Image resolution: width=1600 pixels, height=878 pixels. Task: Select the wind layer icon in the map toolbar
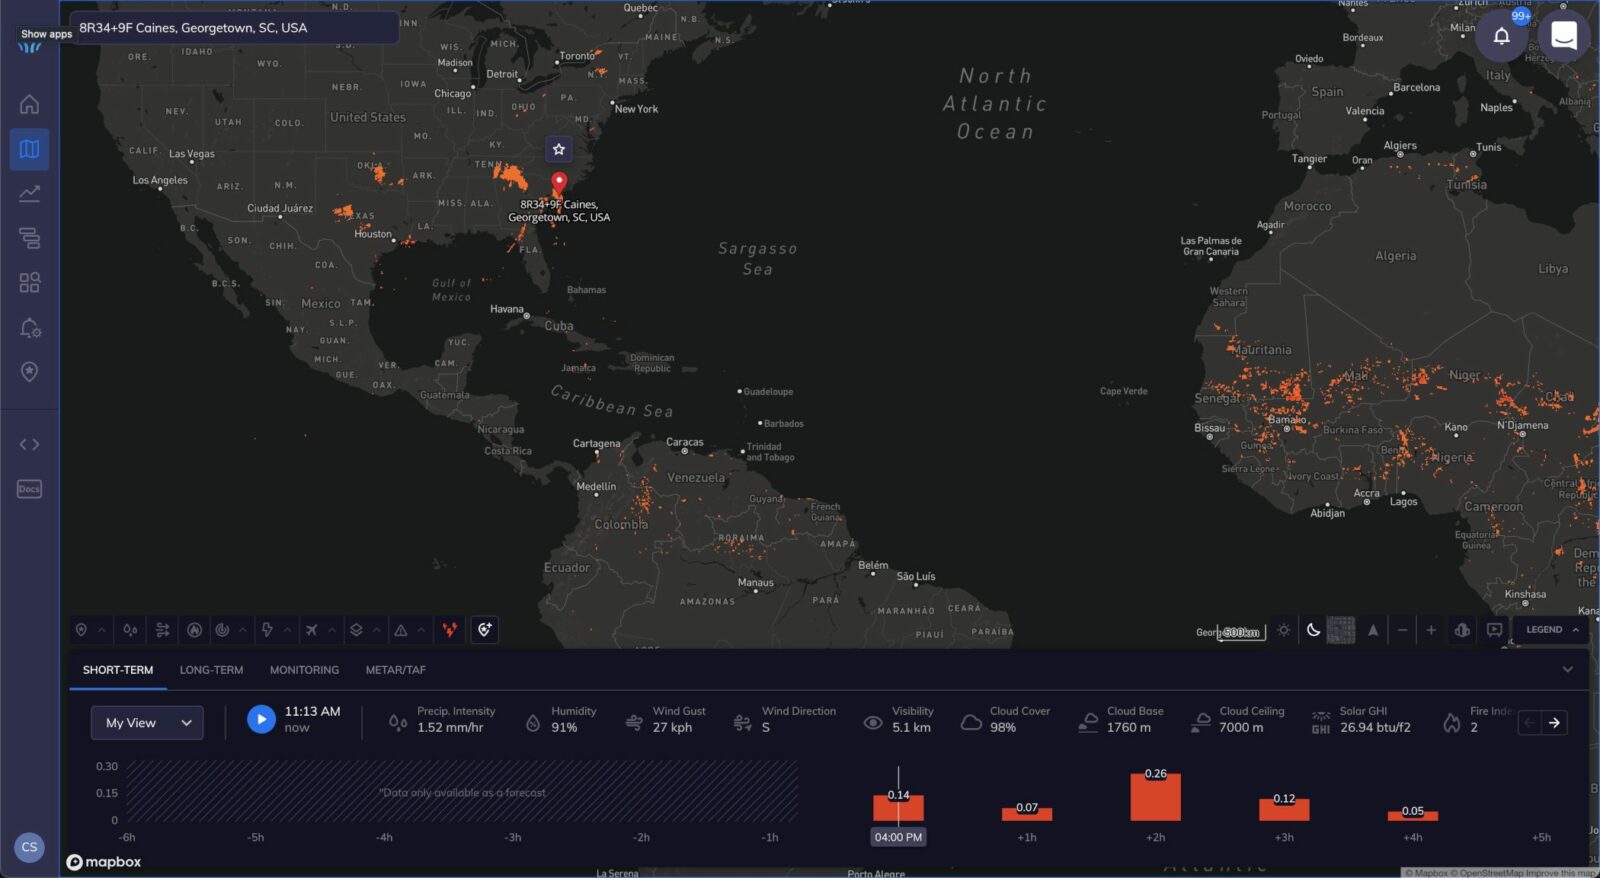162,630
